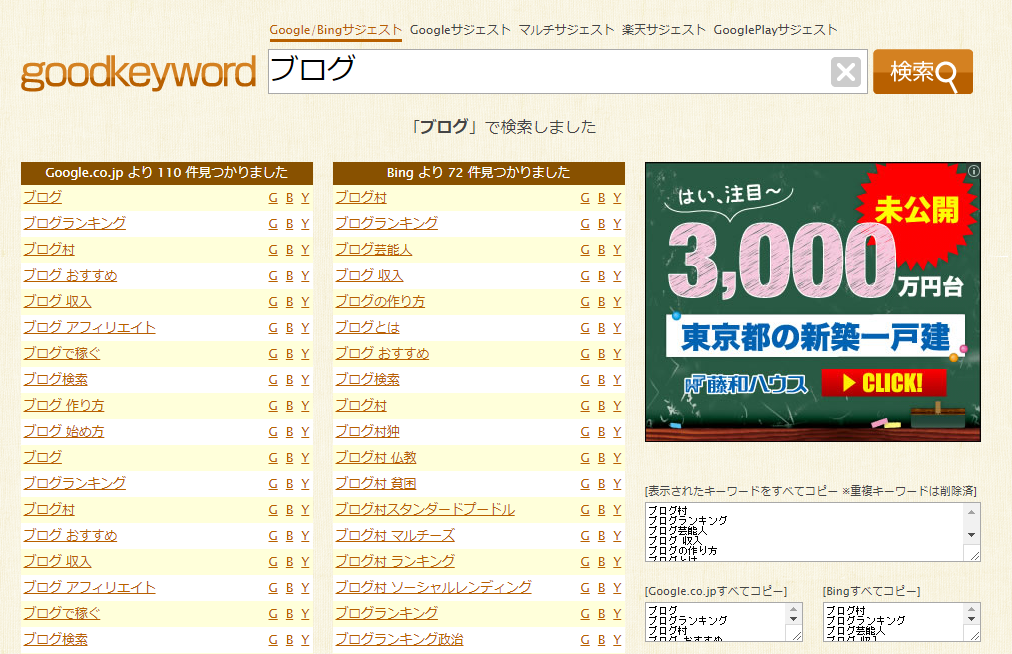Click Y link in the ブログ村狆 row
The image size is (1012, 654).
[x=617, y=432]
